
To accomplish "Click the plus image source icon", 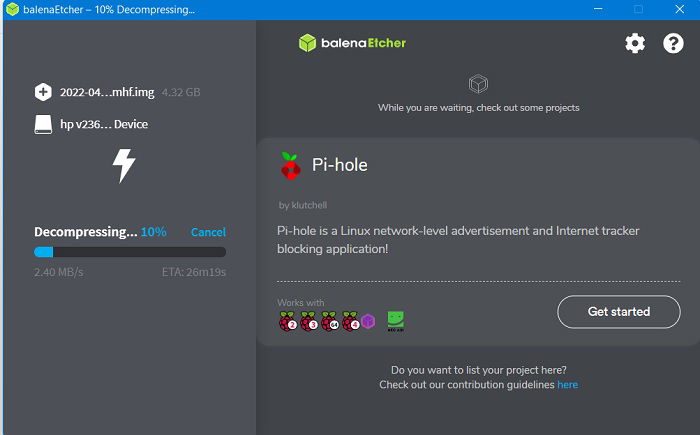I will pos(43,92).
